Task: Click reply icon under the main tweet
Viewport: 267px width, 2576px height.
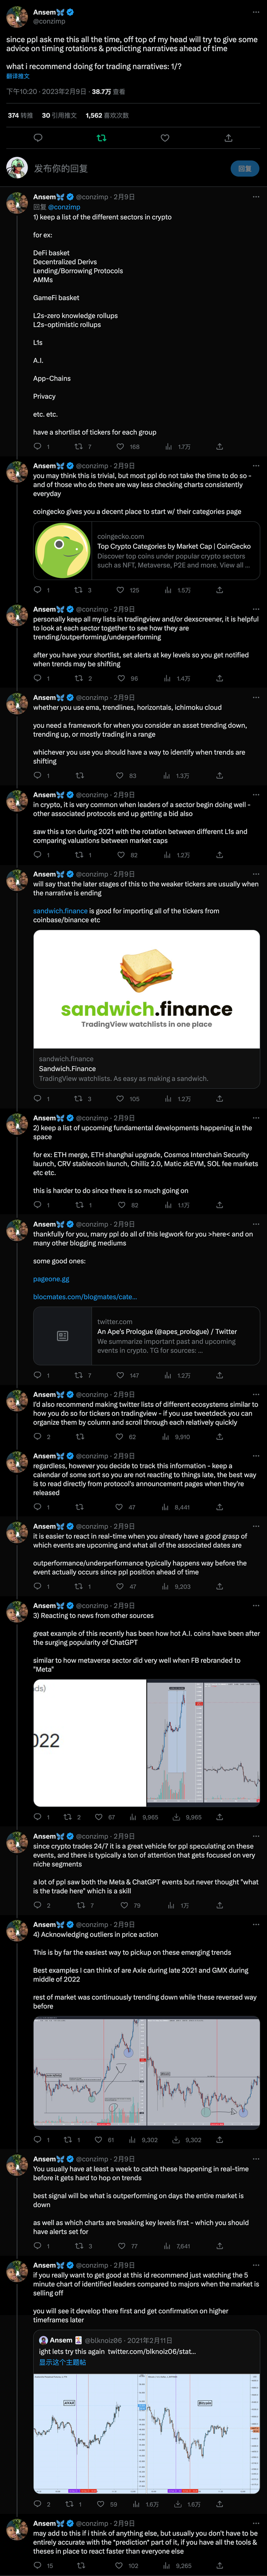Action: tap(38, 138)
